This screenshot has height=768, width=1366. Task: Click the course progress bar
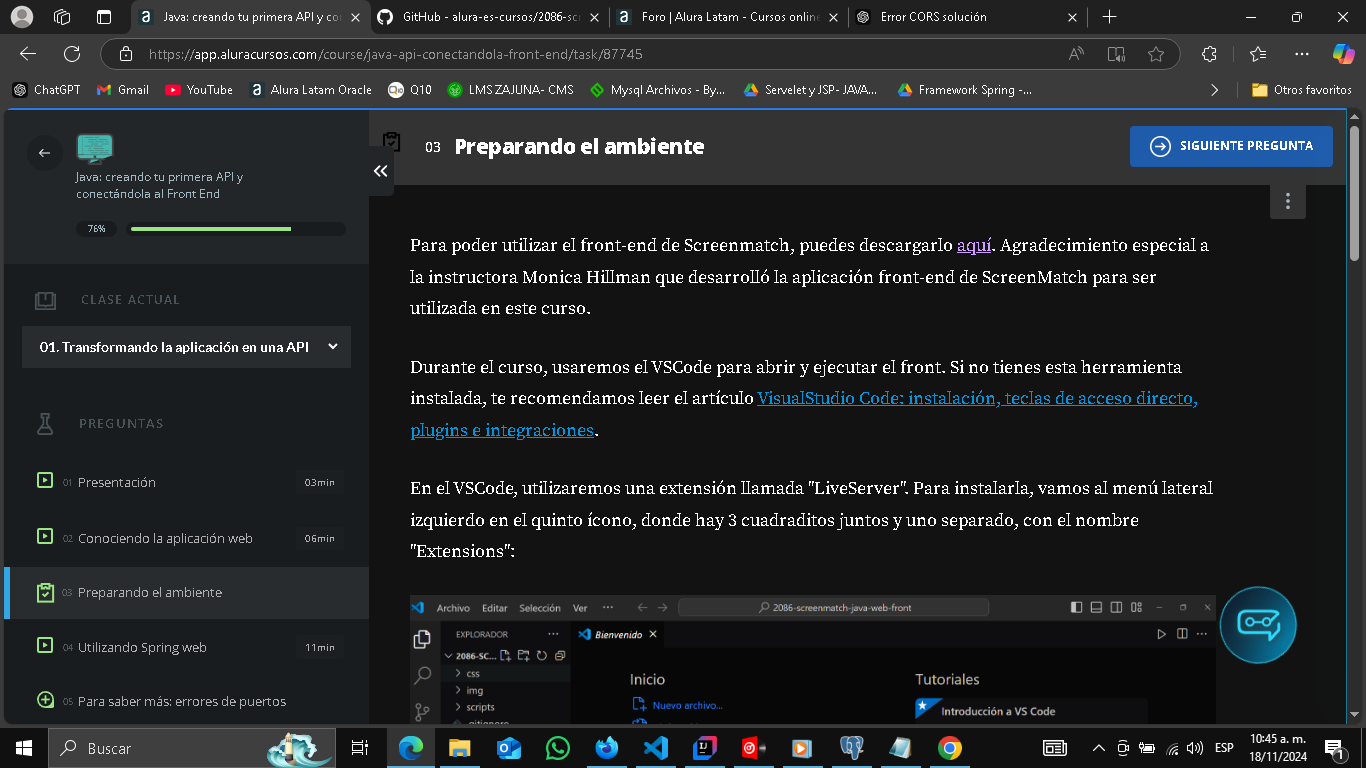[x=237, y=229]
